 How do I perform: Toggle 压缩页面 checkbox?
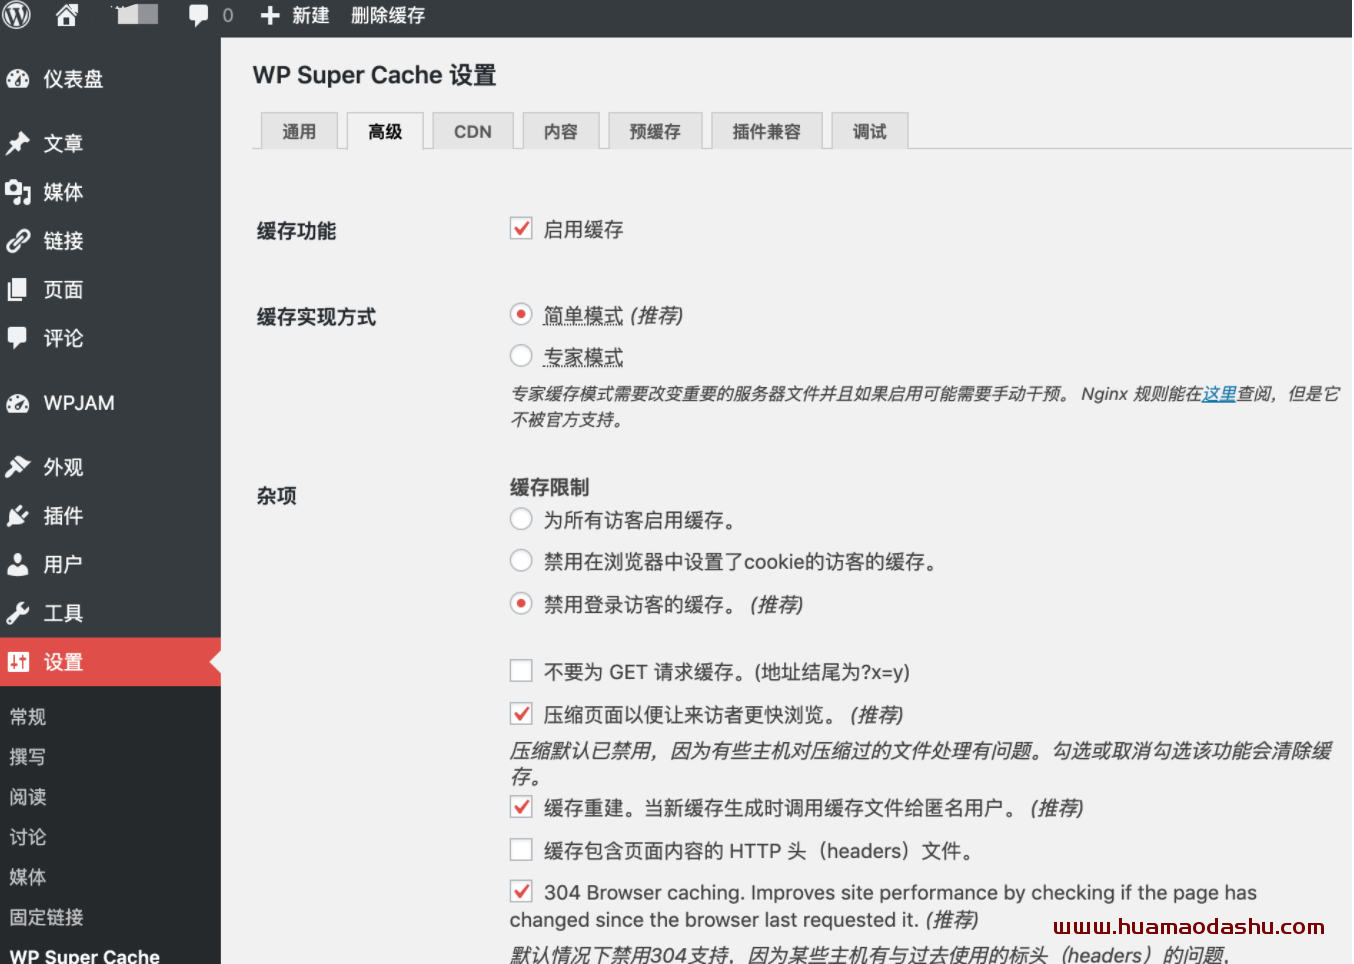pos(521,713)
